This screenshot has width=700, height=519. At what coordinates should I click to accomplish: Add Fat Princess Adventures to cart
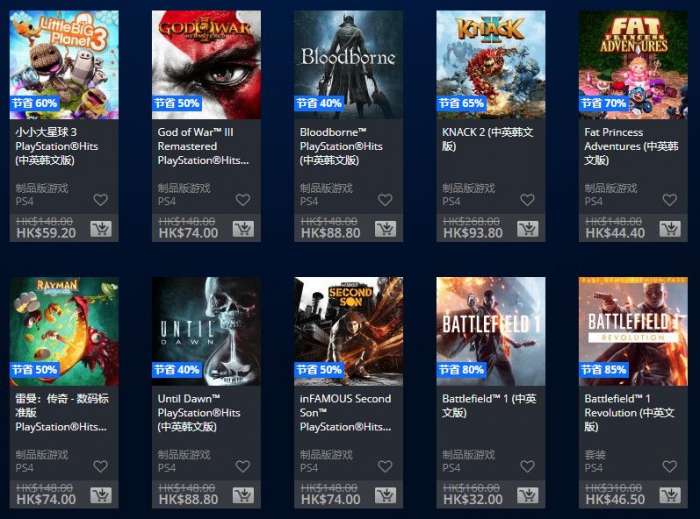pos(670,228)
